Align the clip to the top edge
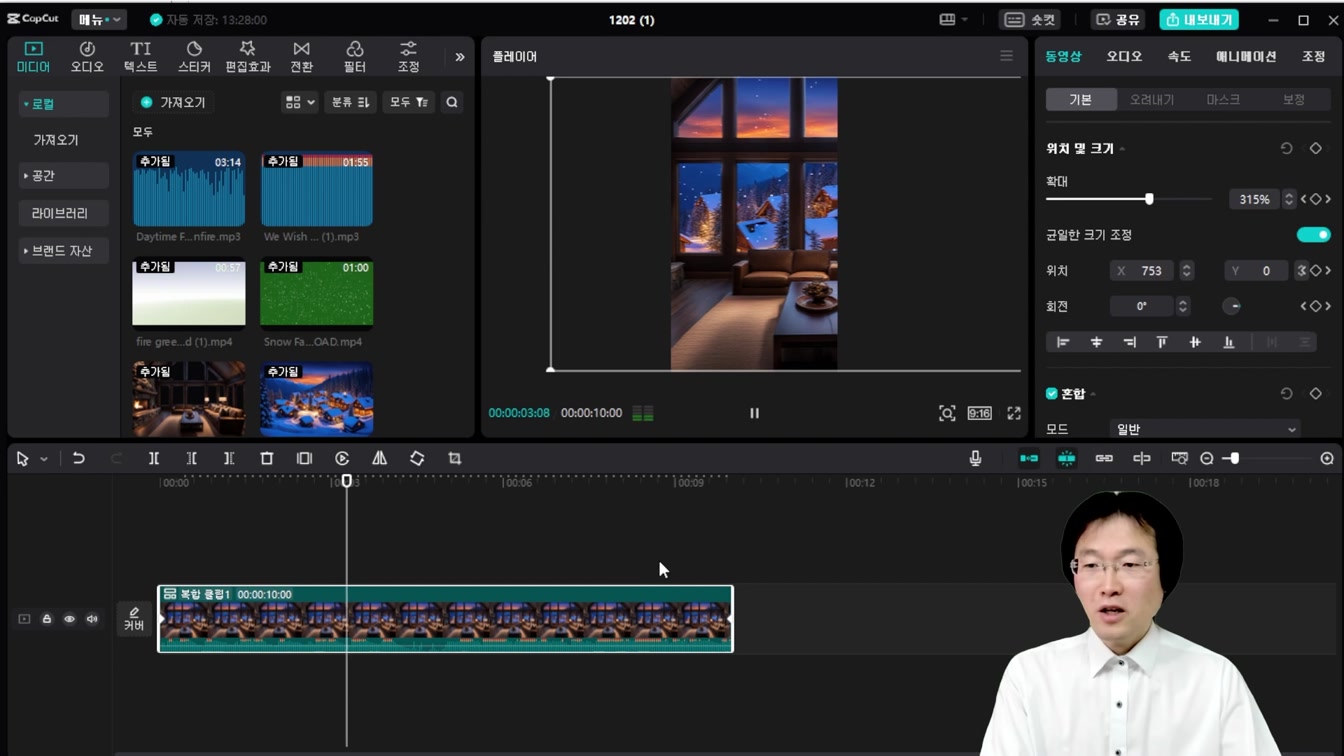 coord(1162,342)
